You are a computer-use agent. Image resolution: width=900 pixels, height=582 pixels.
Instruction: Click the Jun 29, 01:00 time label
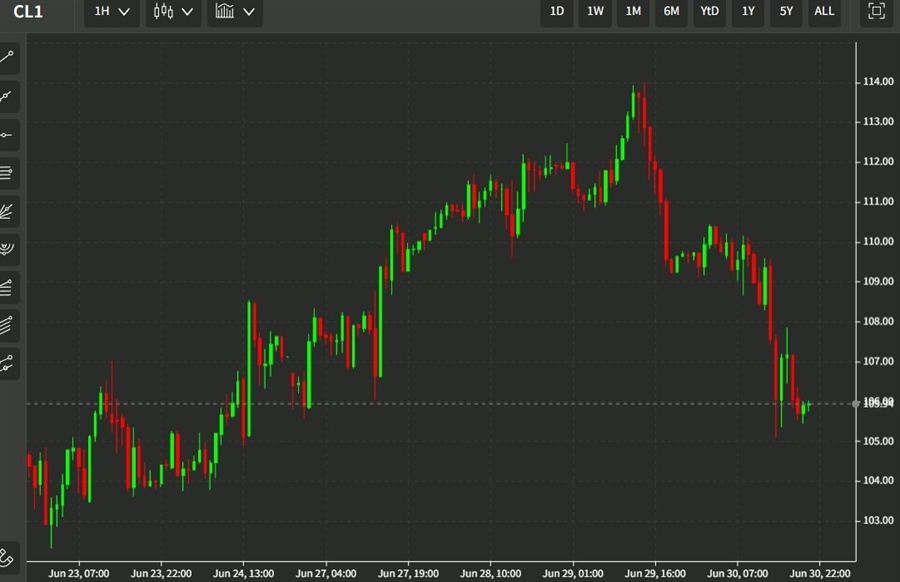pos(573,573)
